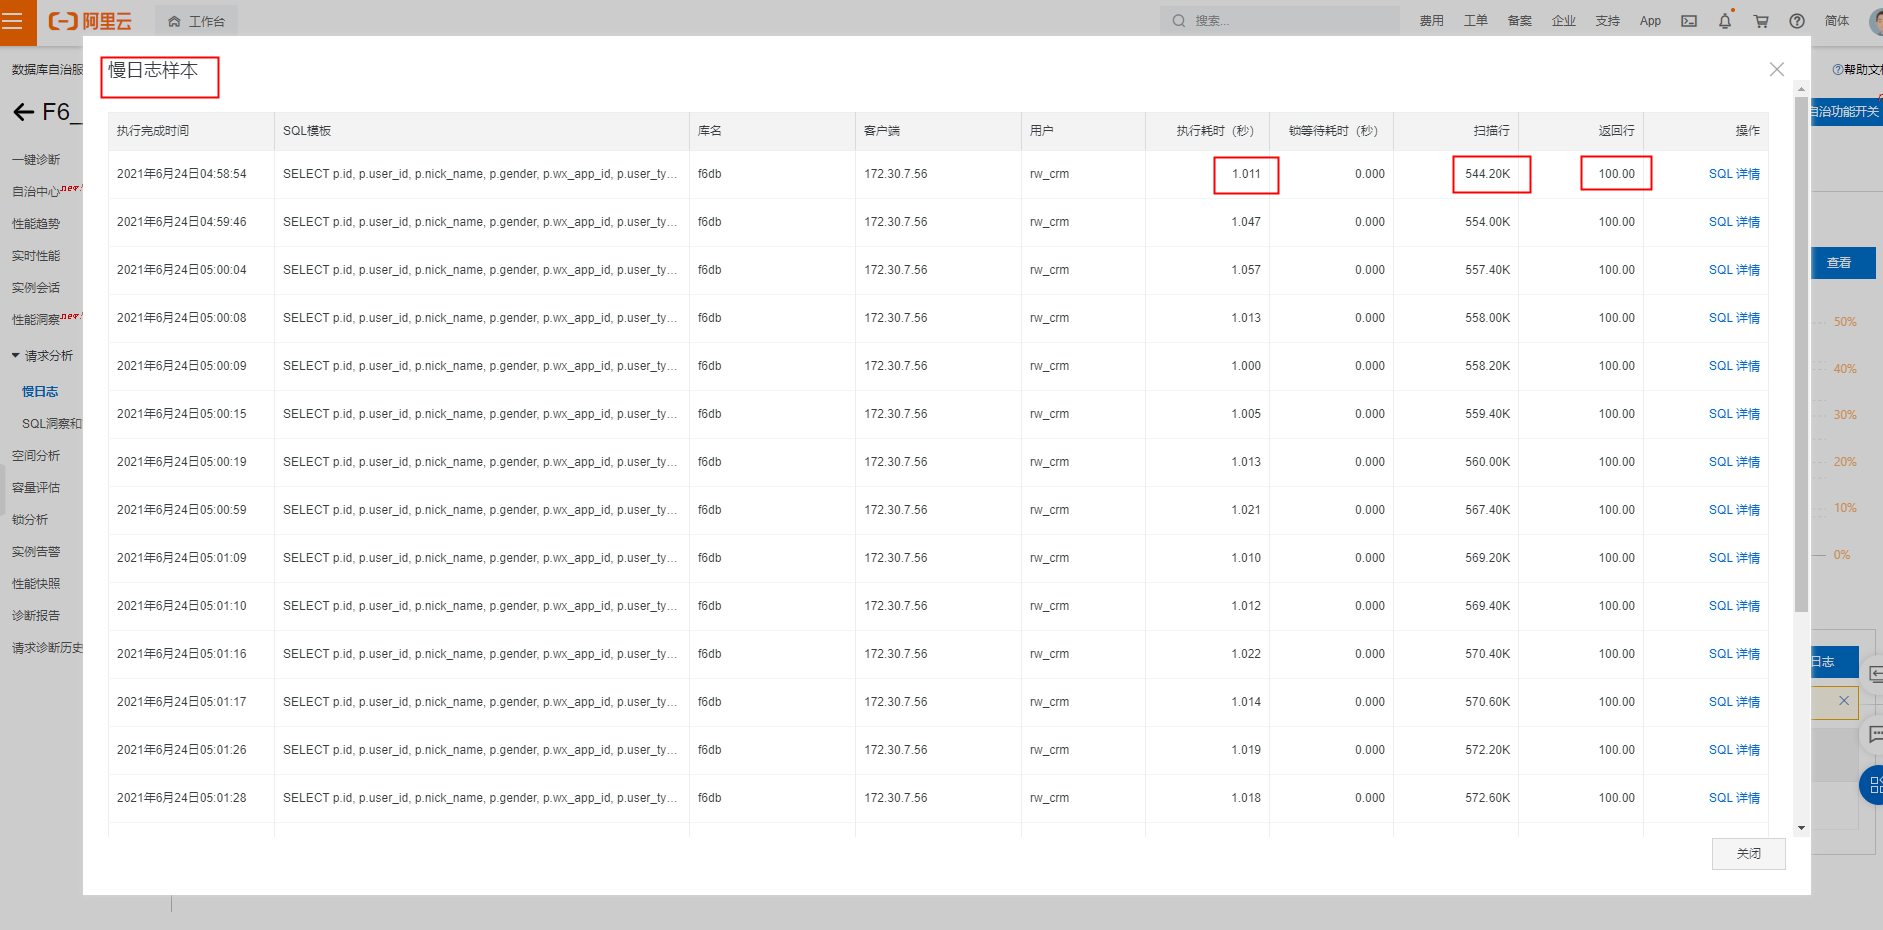This screenshot has width=1883, height=930.
Task: Open 性能洞察 in sidebar
Action: point(36,320)
